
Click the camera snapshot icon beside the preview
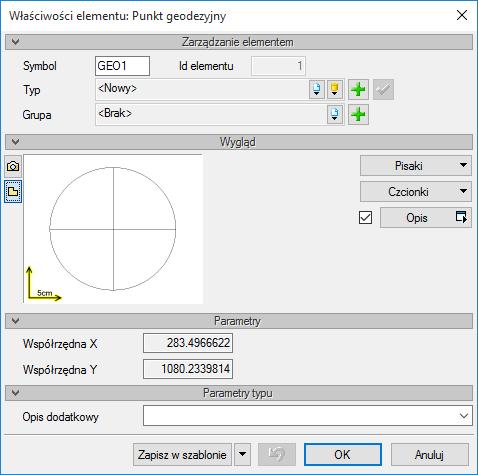13,166
